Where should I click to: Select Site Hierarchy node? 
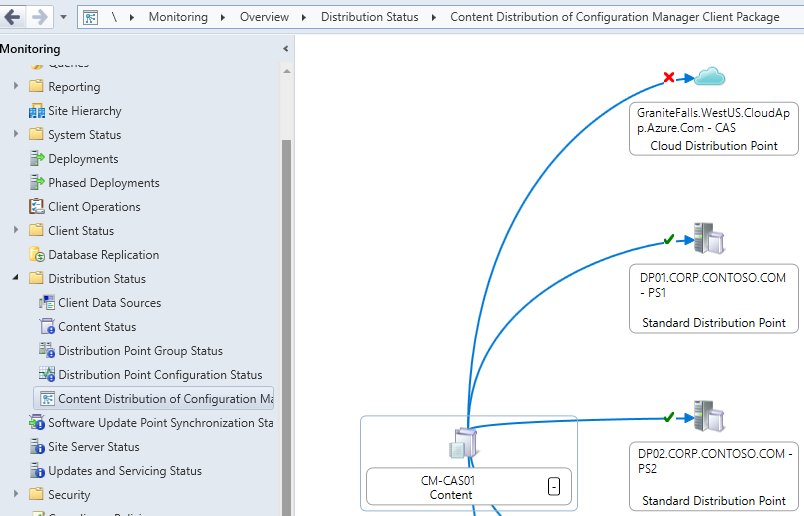(85, 111)
